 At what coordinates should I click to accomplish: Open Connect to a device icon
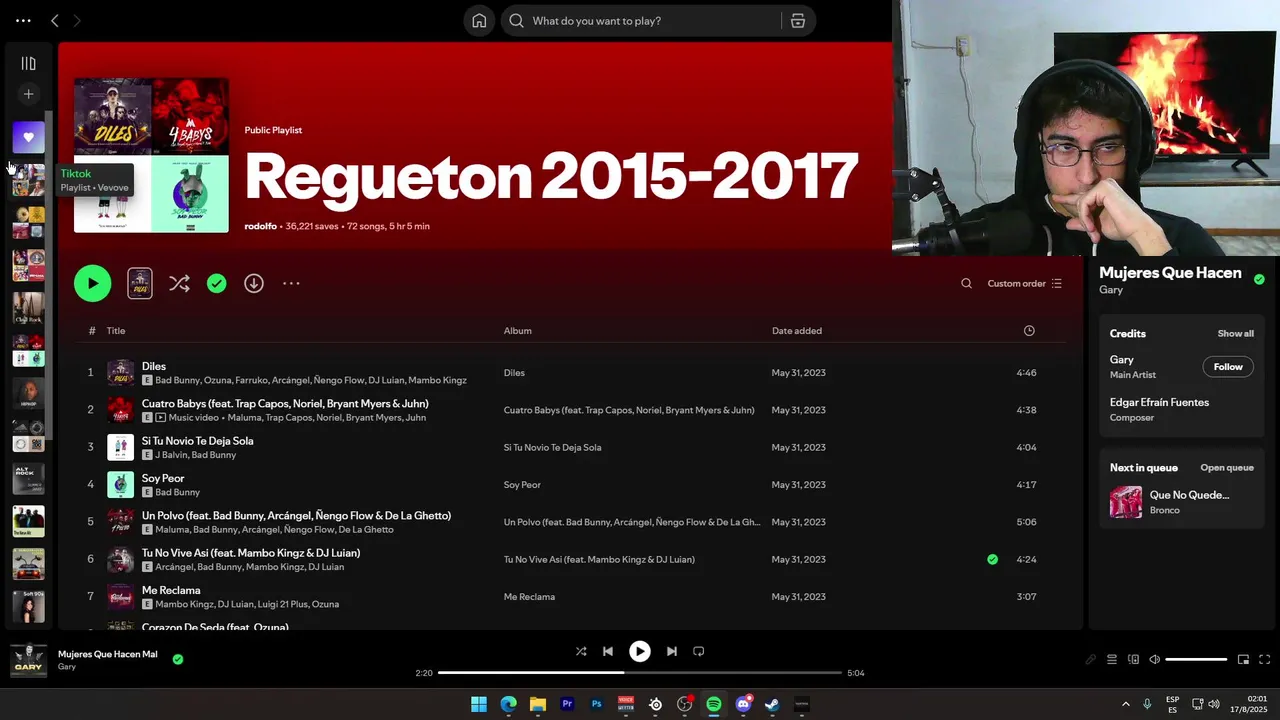pos(1133,660)
